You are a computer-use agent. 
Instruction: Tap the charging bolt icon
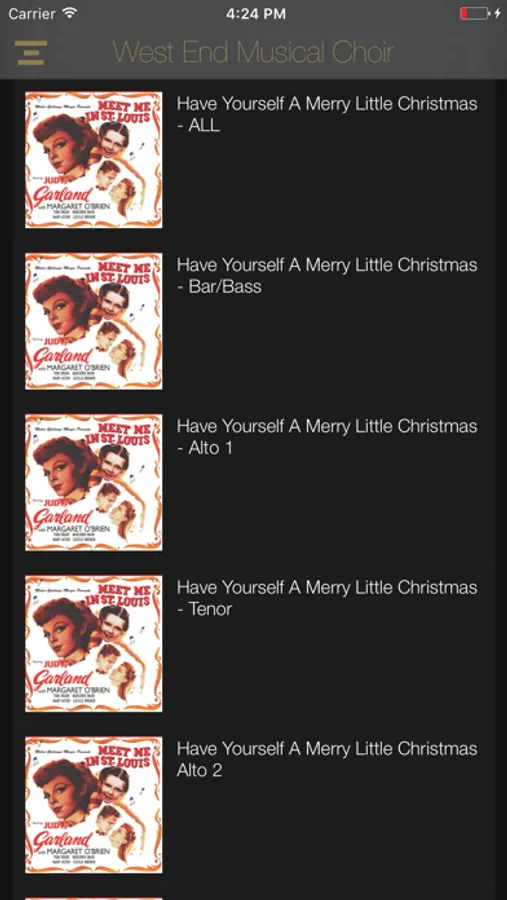coord(497,13)
